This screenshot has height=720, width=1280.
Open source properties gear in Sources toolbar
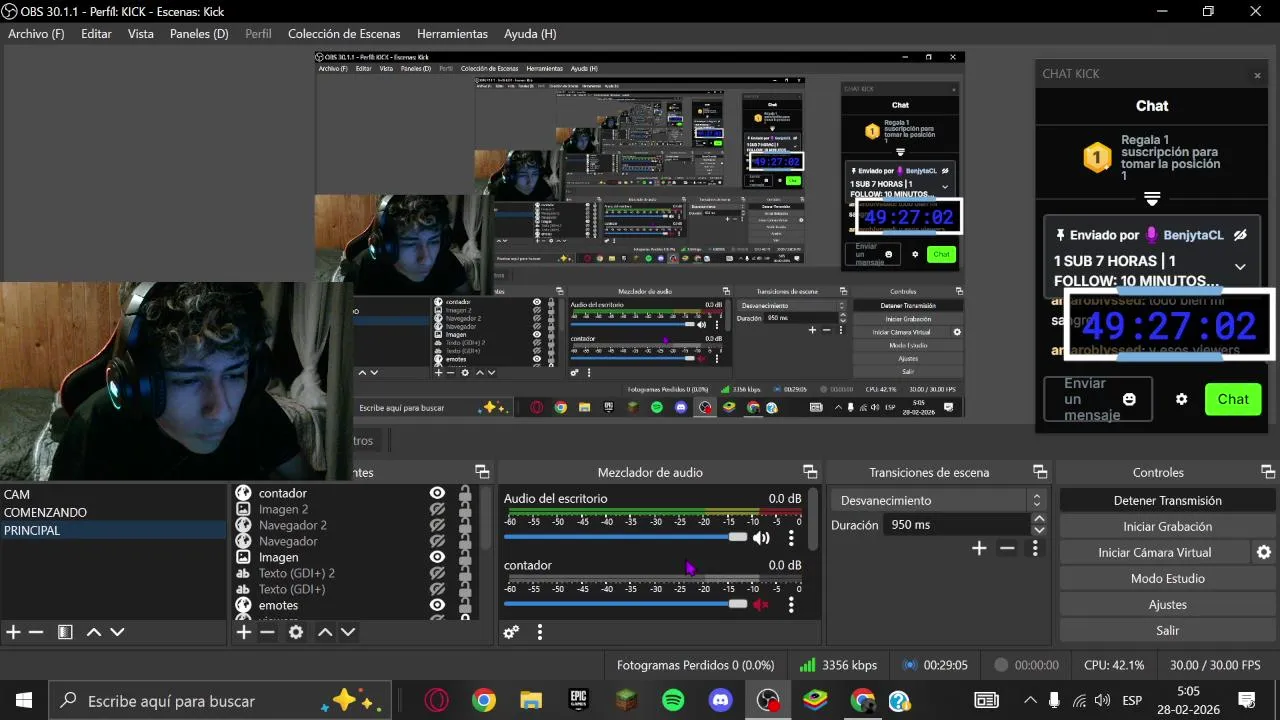(296, 632)
